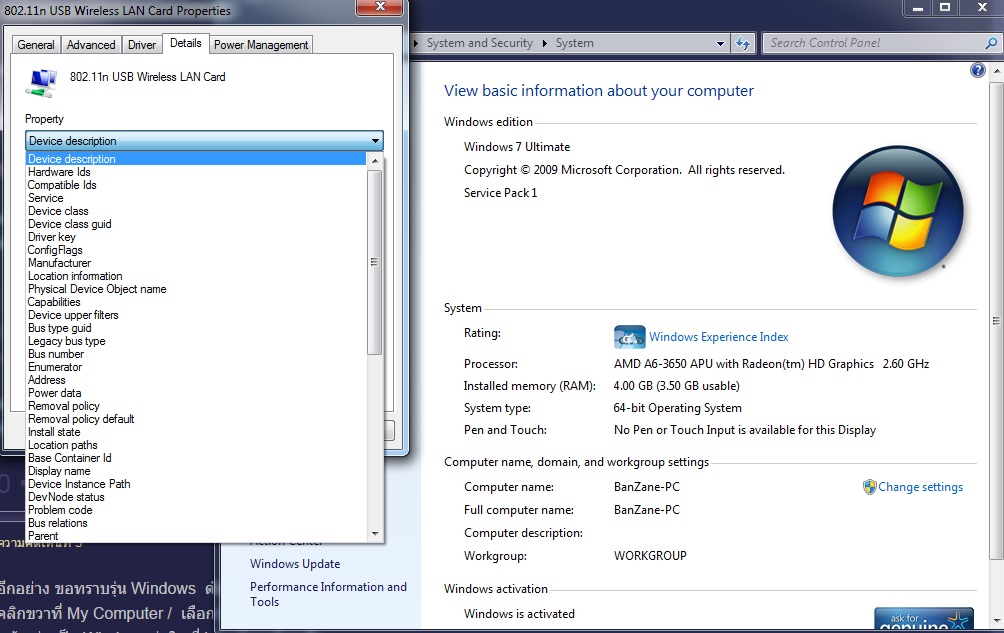
Task: Close the wireless LAN card properties dialog
Action: [380, 6]
